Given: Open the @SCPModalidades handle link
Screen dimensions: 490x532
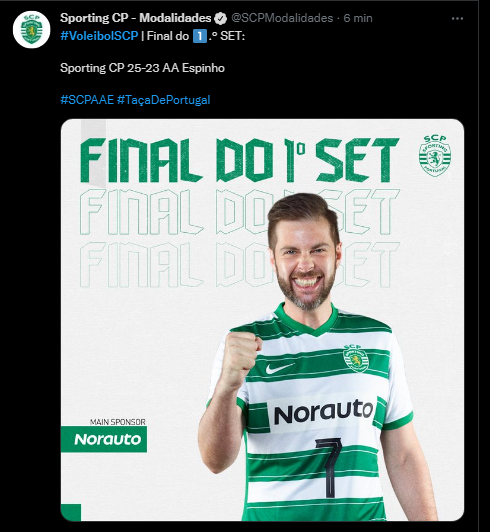Looking at the screenshot, I should click(282, 18).
